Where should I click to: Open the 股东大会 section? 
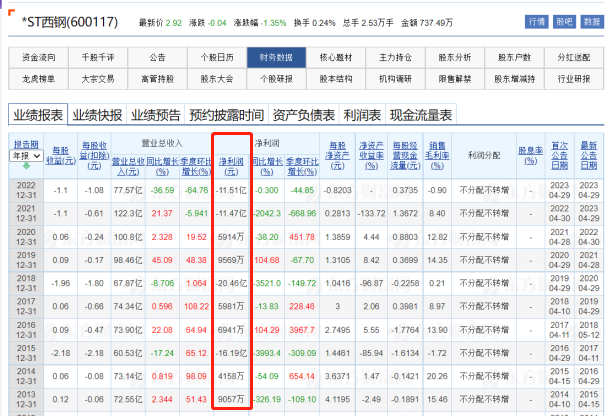[217, 79]
